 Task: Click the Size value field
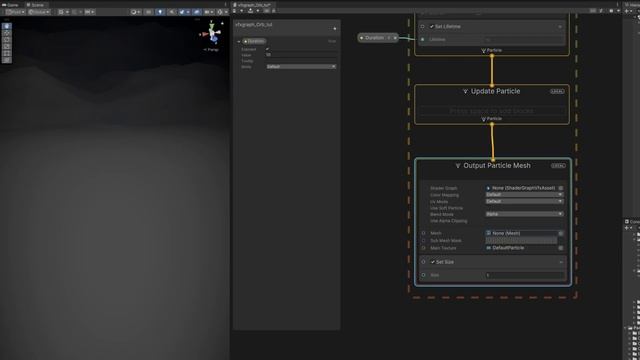pos(524,275)
